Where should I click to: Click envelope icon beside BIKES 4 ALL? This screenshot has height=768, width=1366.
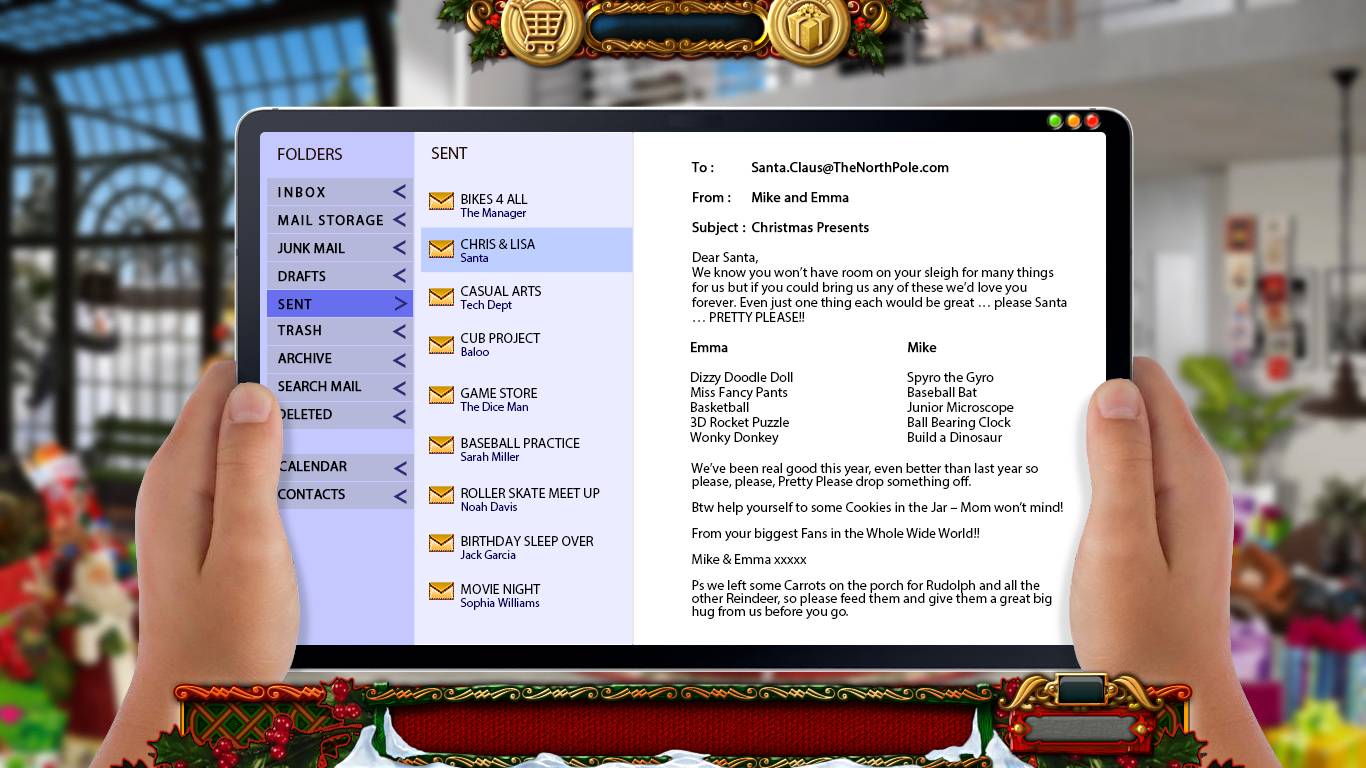coord(441,201)
